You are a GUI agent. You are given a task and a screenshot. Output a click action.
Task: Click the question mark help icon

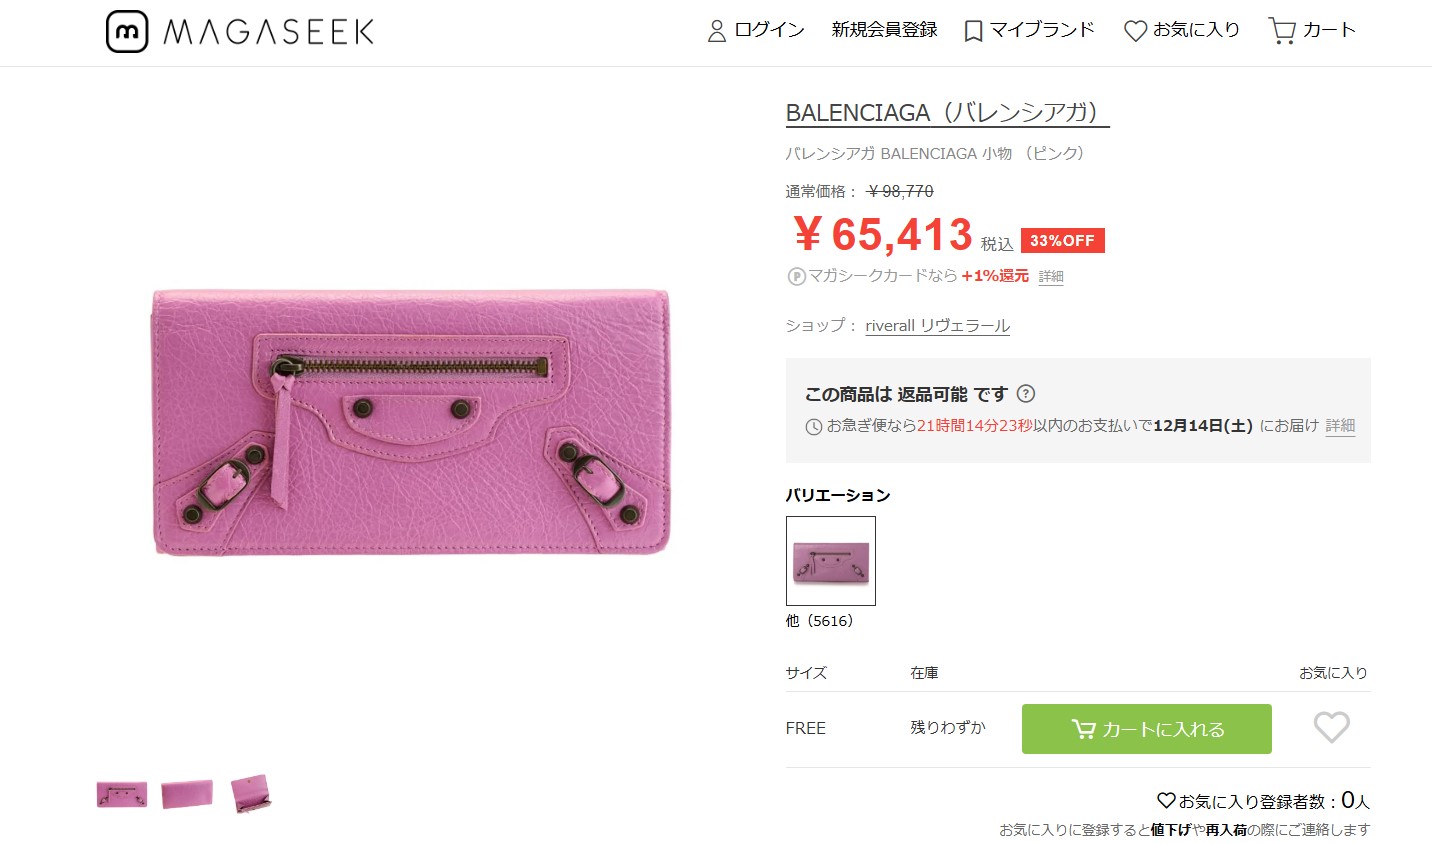click(x=1026, y=394)
